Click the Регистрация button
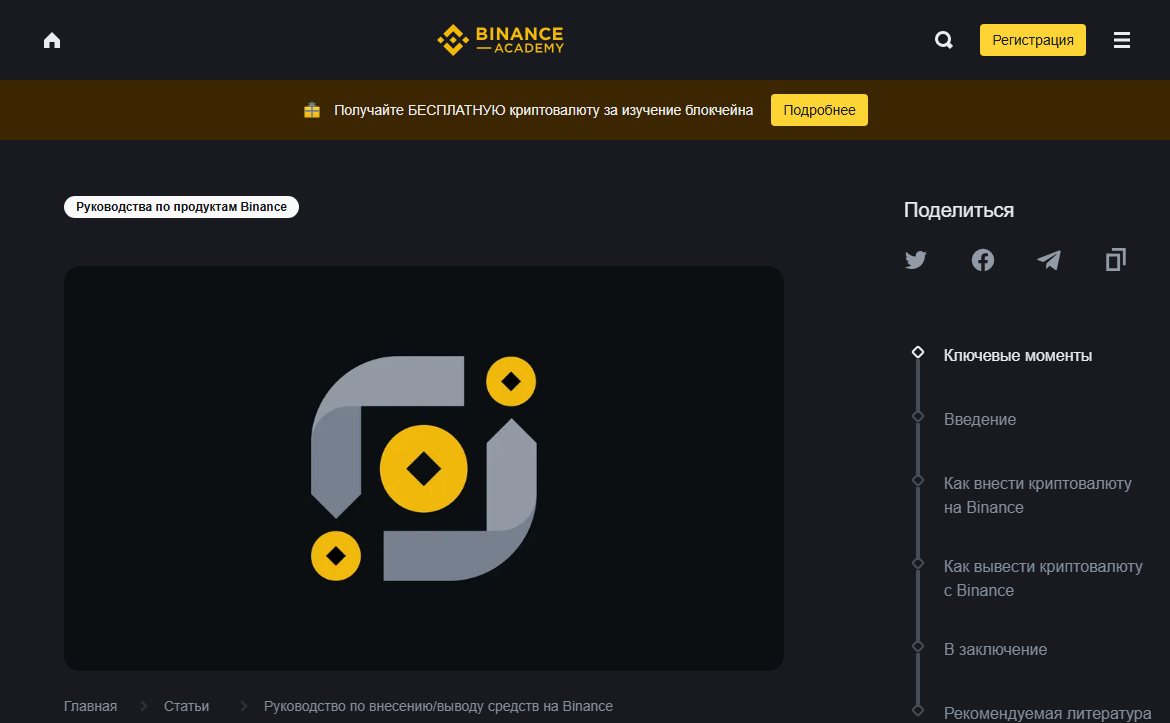 click(x=1033, y=40)
